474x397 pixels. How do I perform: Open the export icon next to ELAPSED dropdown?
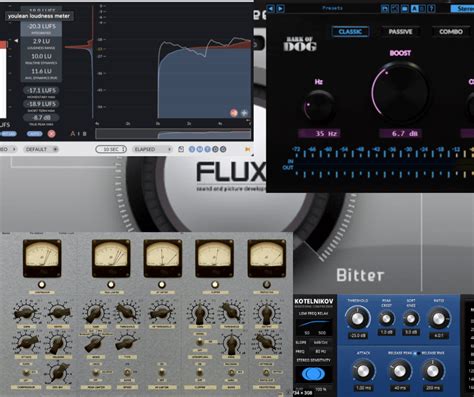click(x=181, y=149)
